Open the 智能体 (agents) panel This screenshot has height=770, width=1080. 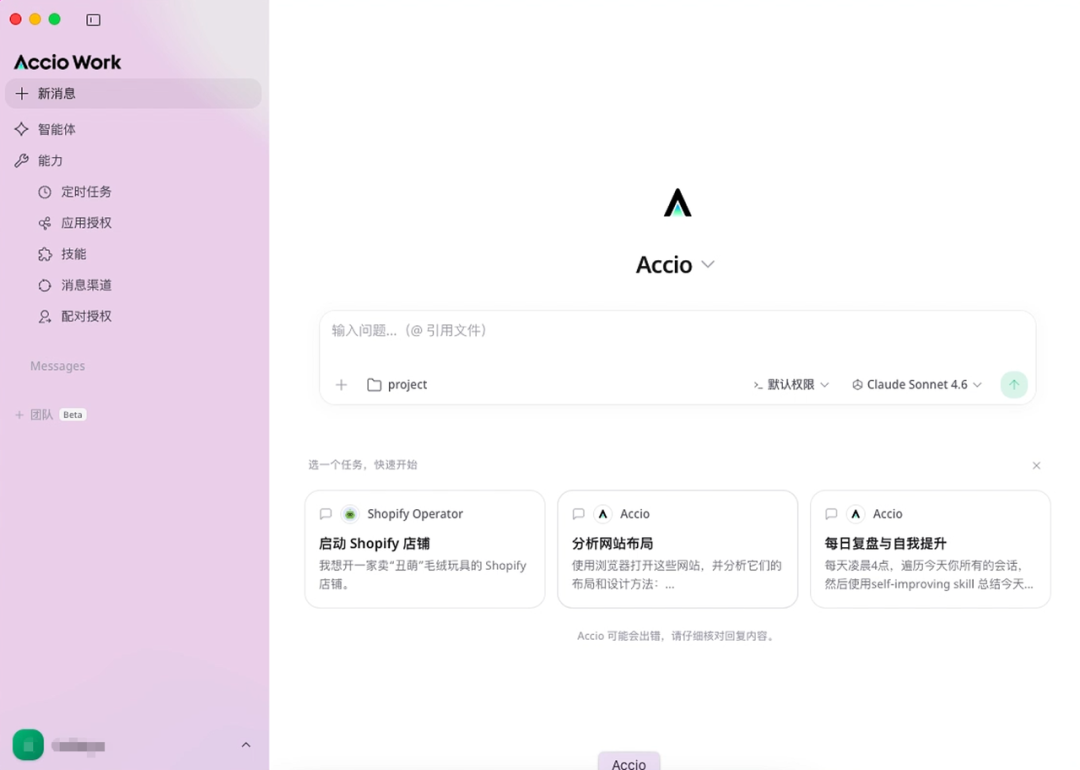tap(63, 128)
